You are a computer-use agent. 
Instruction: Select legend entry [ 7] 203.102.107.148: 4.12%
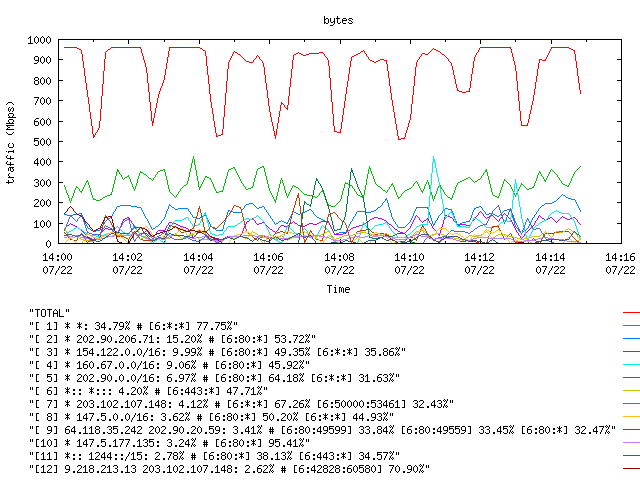pos(241,404)
